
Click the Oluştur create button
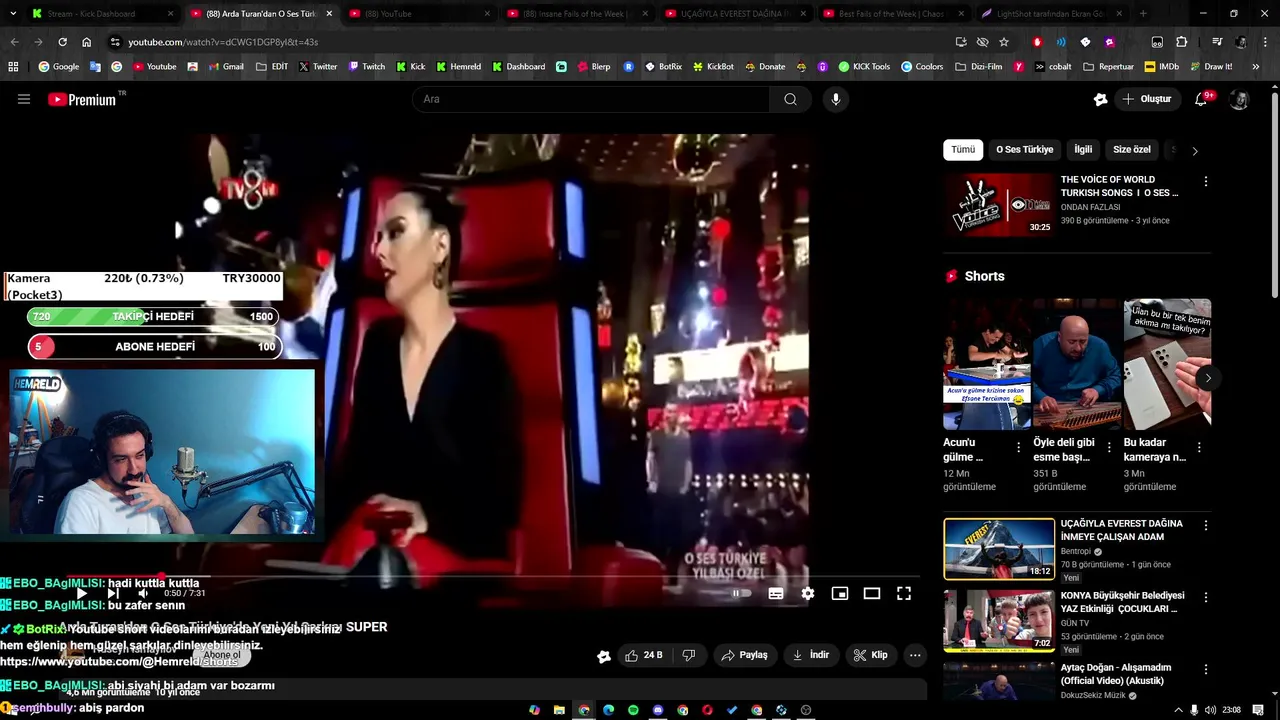coord(1146,99)
